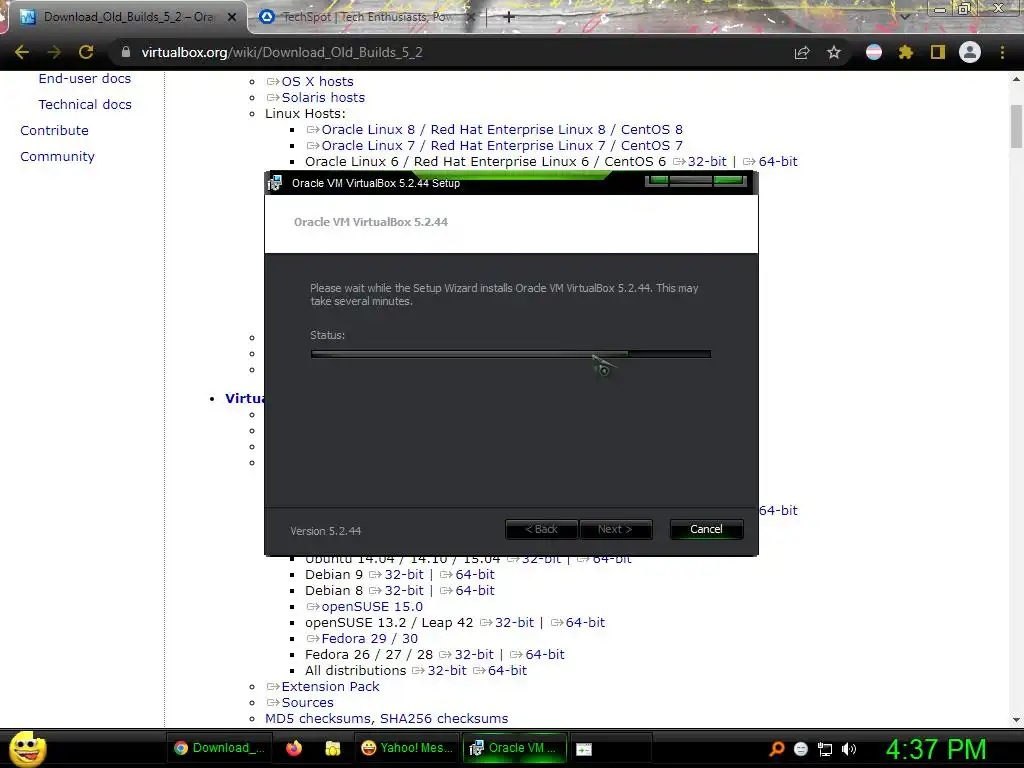Switch to the TechSpot tab

point(366,17)
